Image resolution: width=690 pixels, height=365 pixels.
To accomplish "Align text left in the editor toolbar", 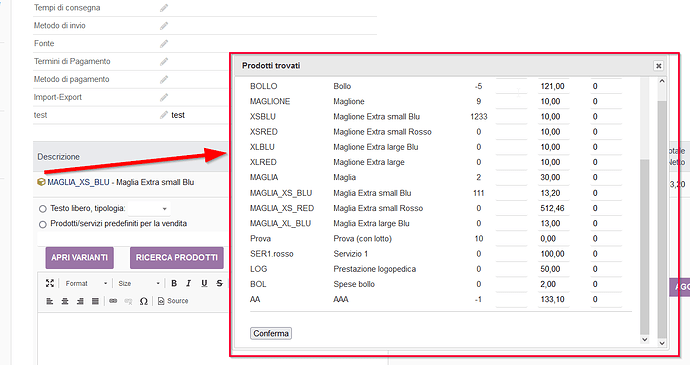I will coord(50,301).
